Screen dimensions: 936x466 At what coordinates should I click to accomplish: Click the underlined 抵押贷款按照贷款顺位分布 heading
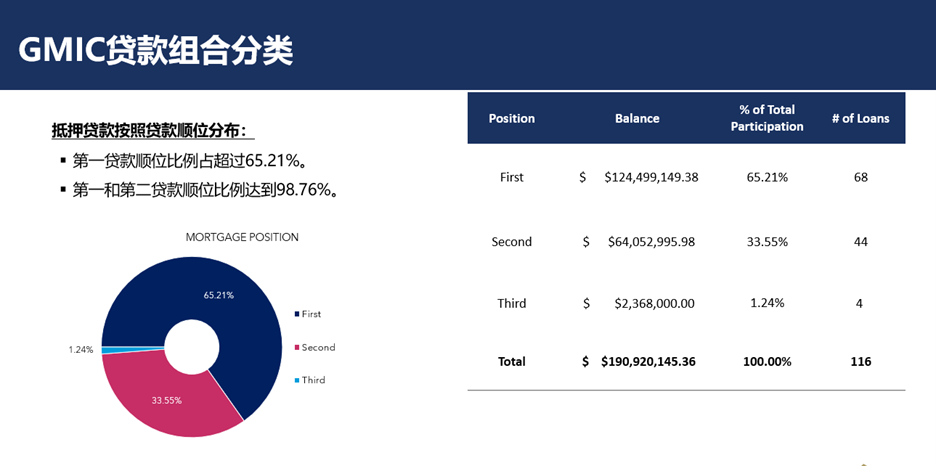(153, 131)
